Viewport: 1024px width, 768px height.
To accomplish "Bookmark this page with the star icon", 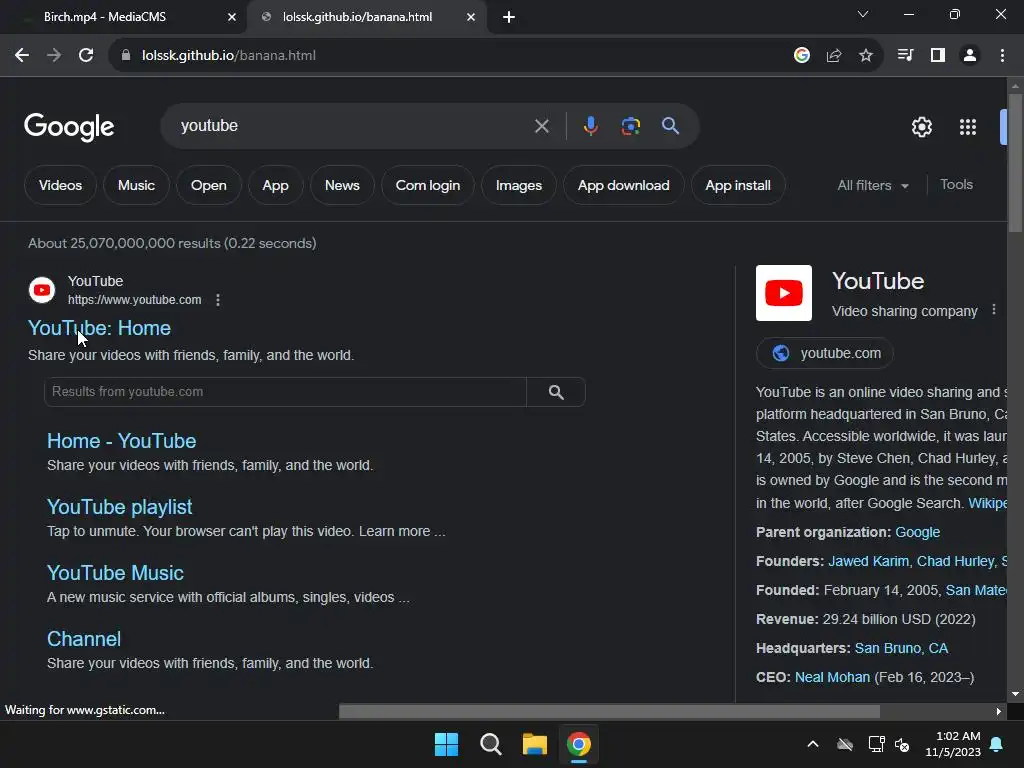I will (866, 56).
